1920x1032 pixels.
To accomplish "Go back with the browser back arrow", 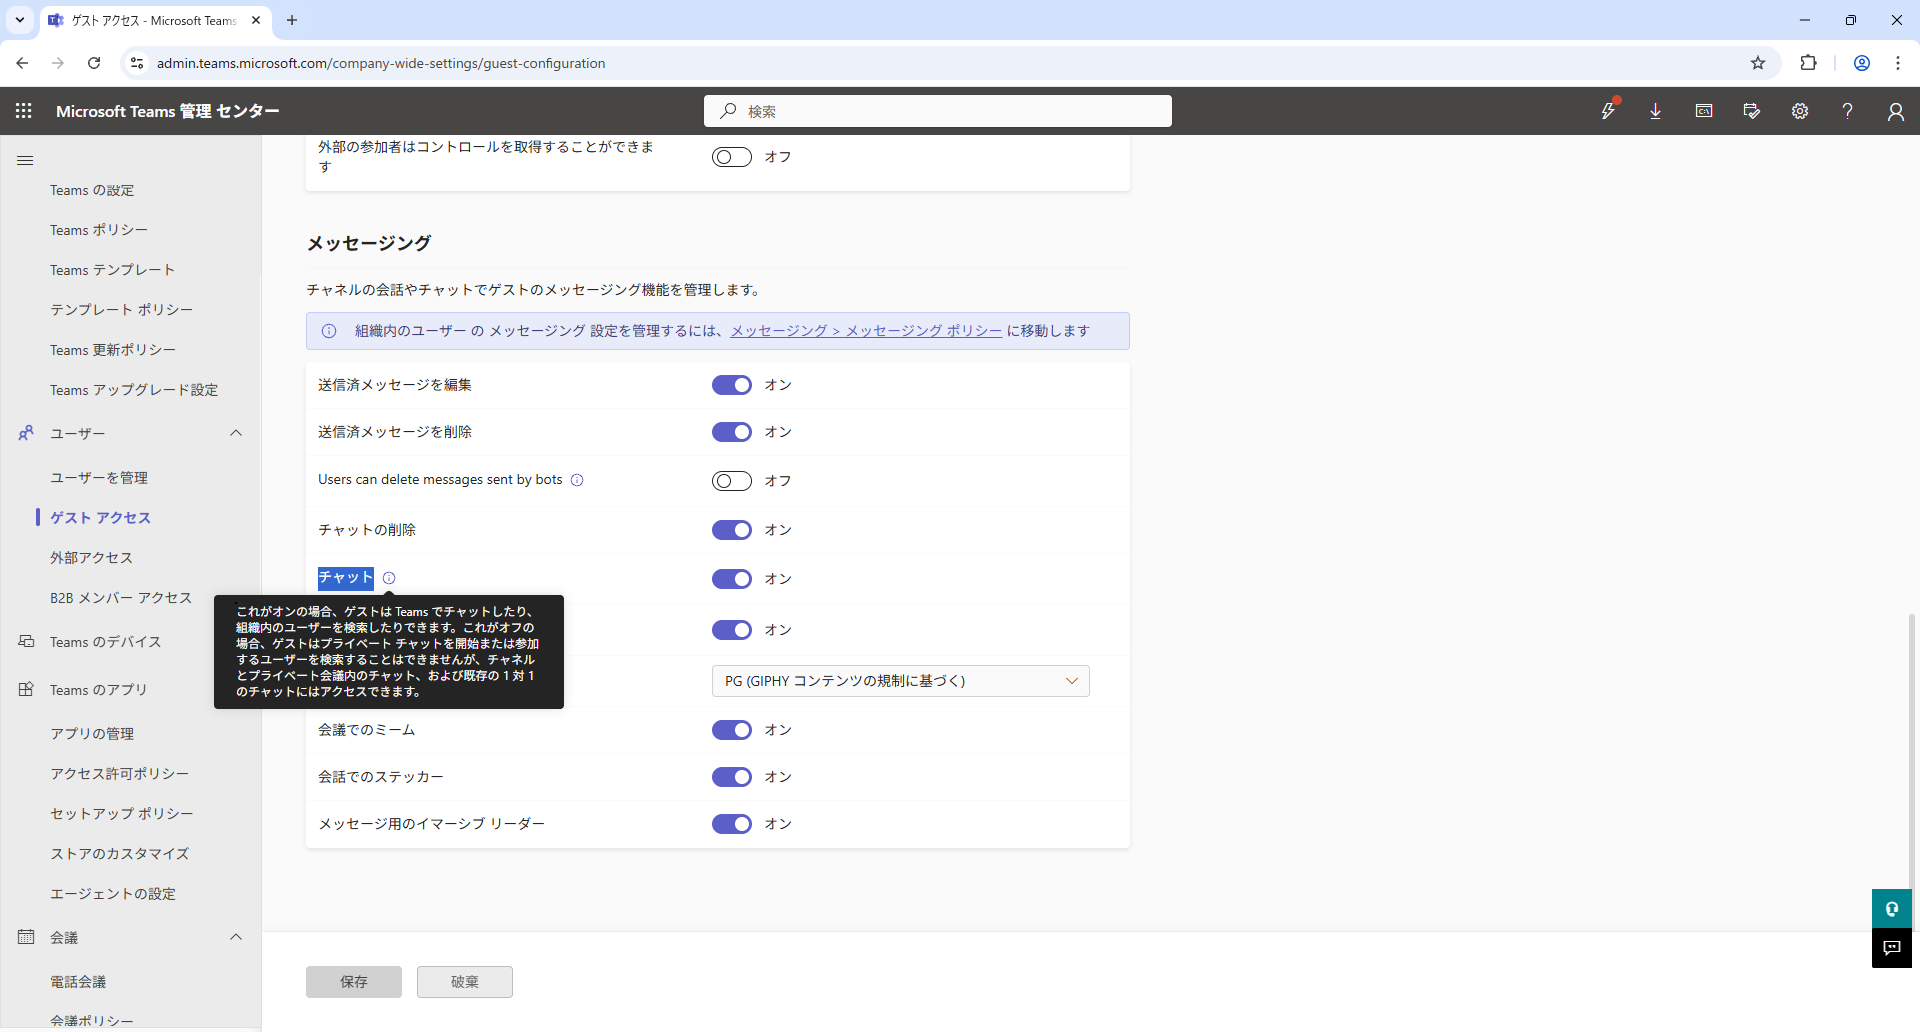I will click(x=22, y=63).
